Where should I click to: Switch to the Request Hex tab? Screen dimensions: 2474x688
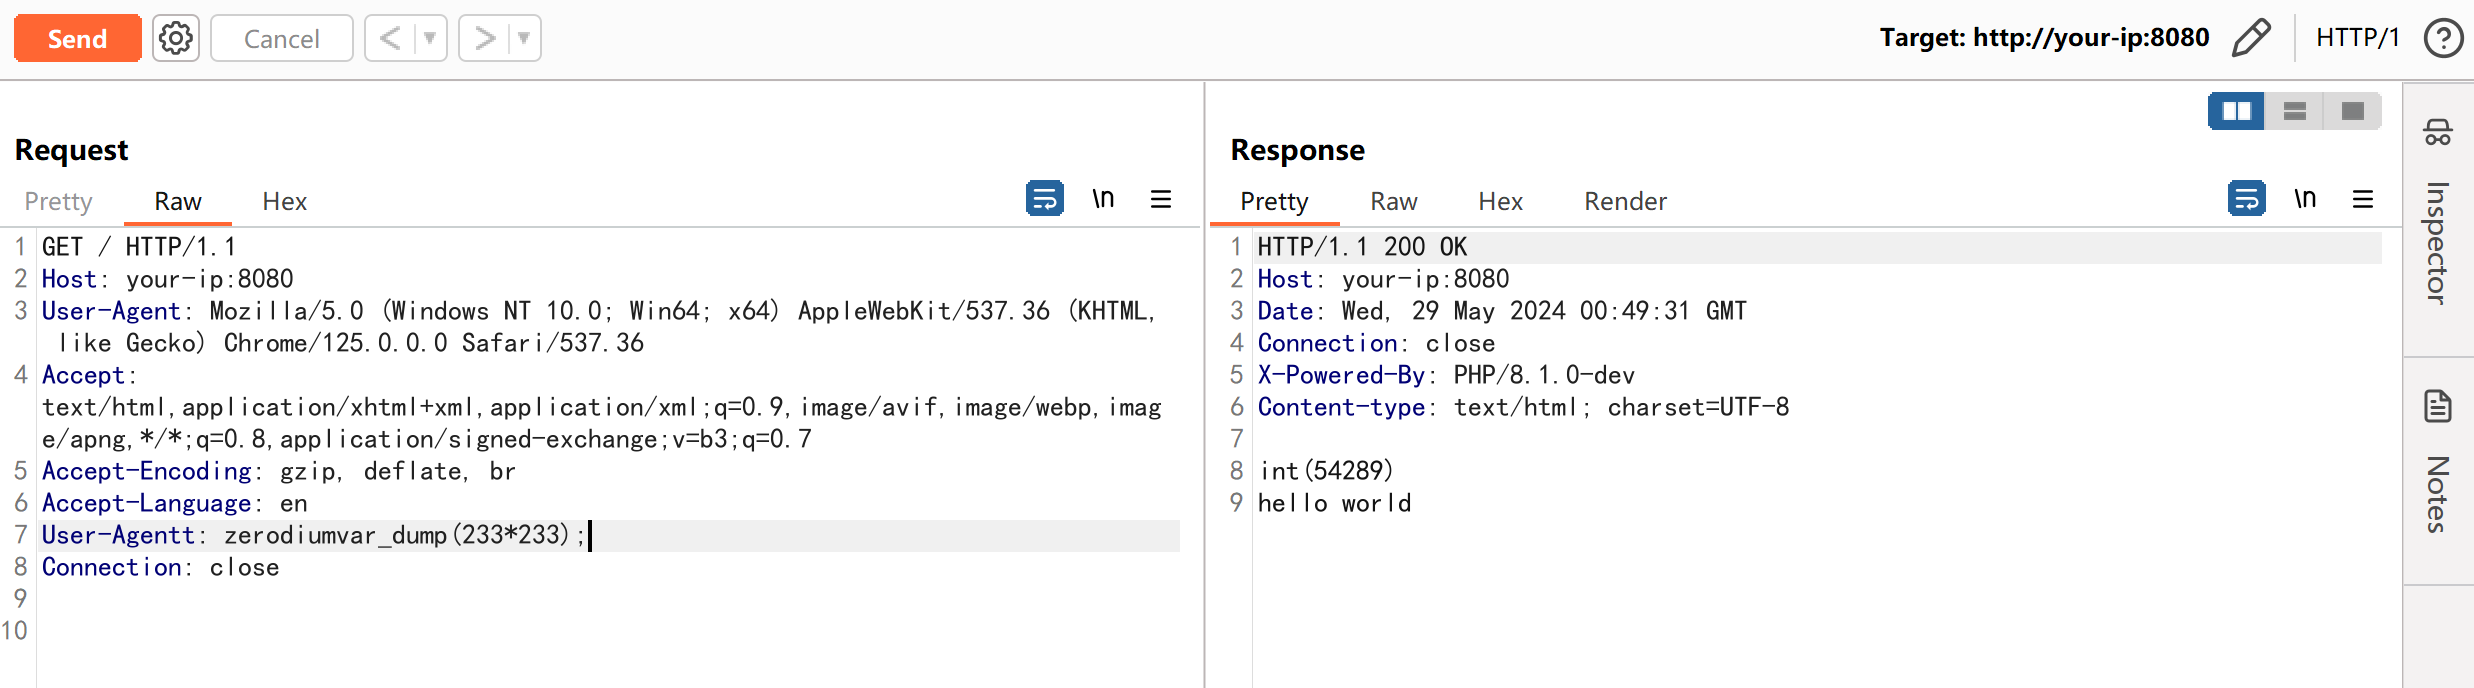[x=284, y=202]
